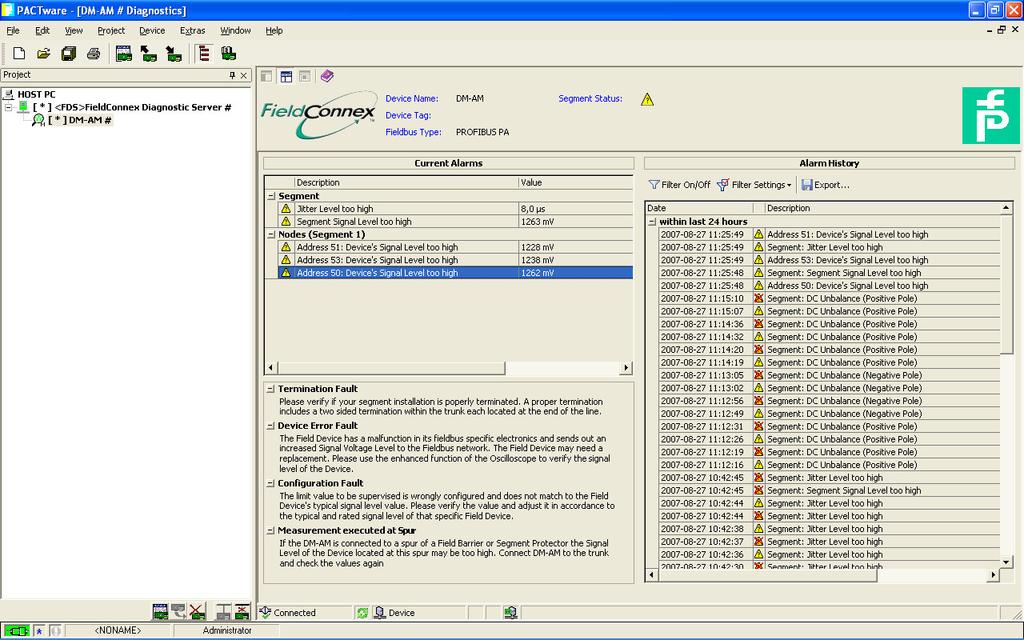Collapse Nodes (Segment 1) group
The width and height of the screenshot is (1024, 640).
(x=271, y=234)
